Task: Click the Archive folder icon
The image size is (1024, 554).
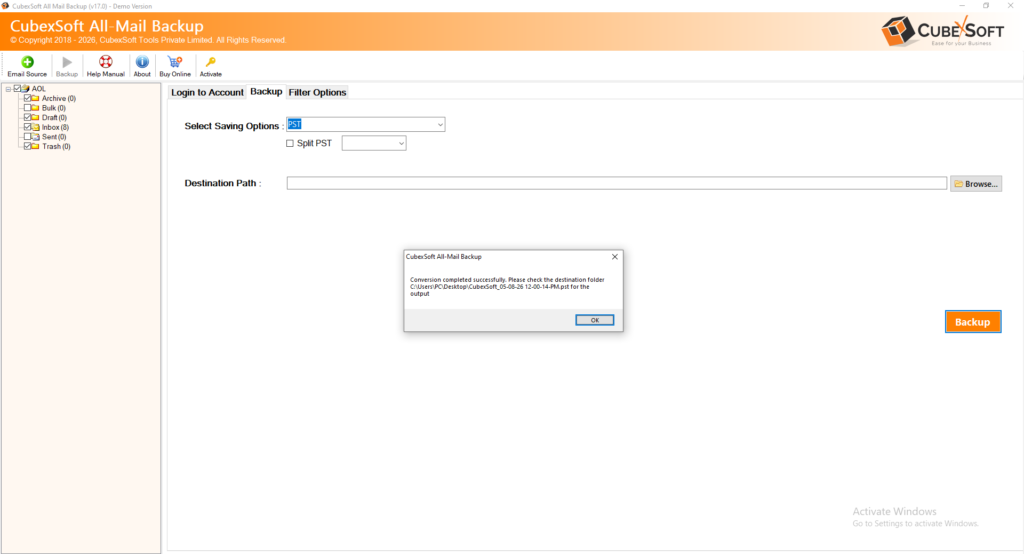Action: click(35, 98)
